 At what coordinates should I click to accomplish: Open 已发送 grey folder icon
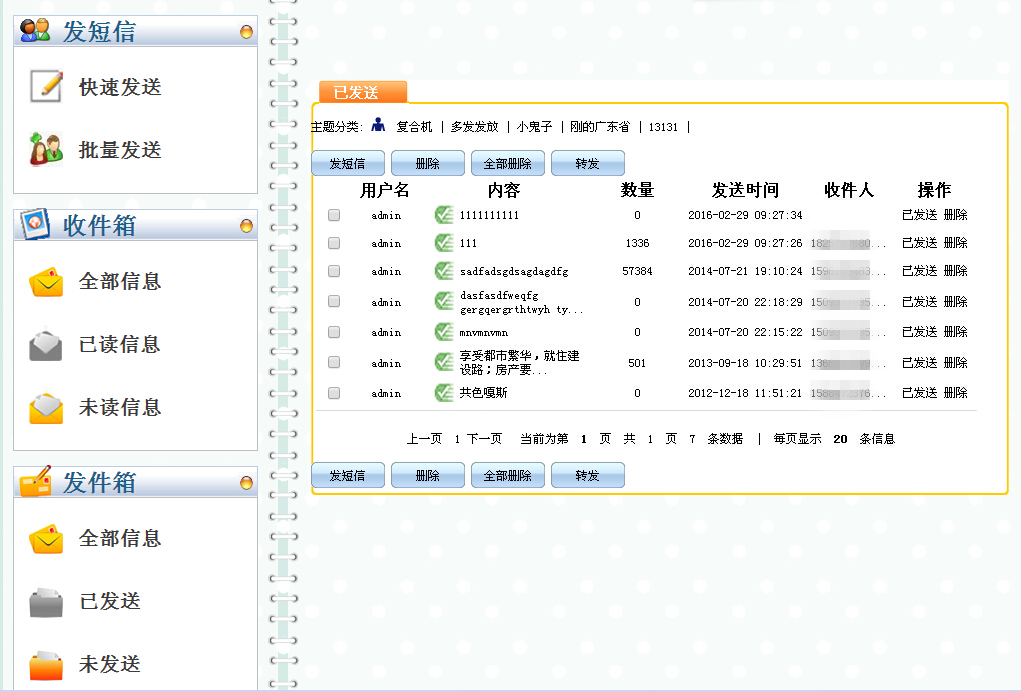(46, 602)
